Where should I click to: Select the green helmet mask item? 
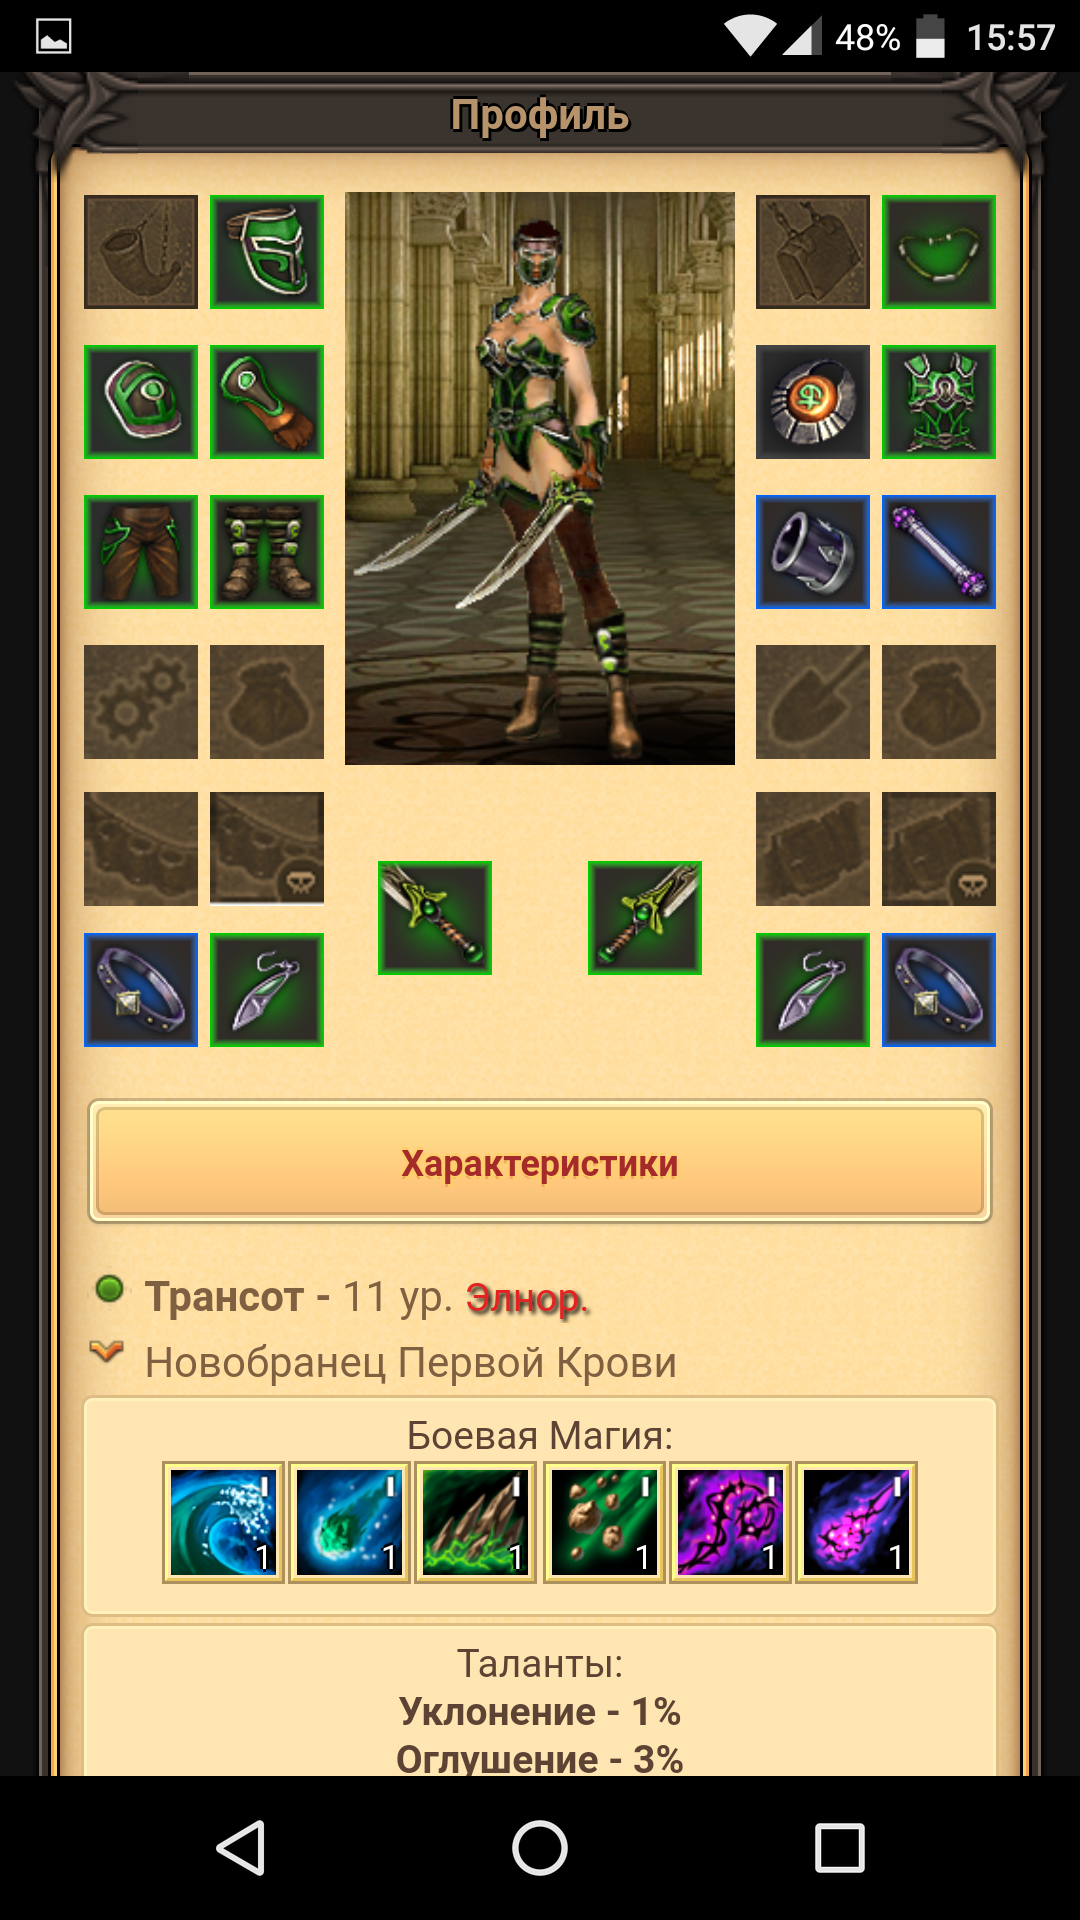pos(267,252)
